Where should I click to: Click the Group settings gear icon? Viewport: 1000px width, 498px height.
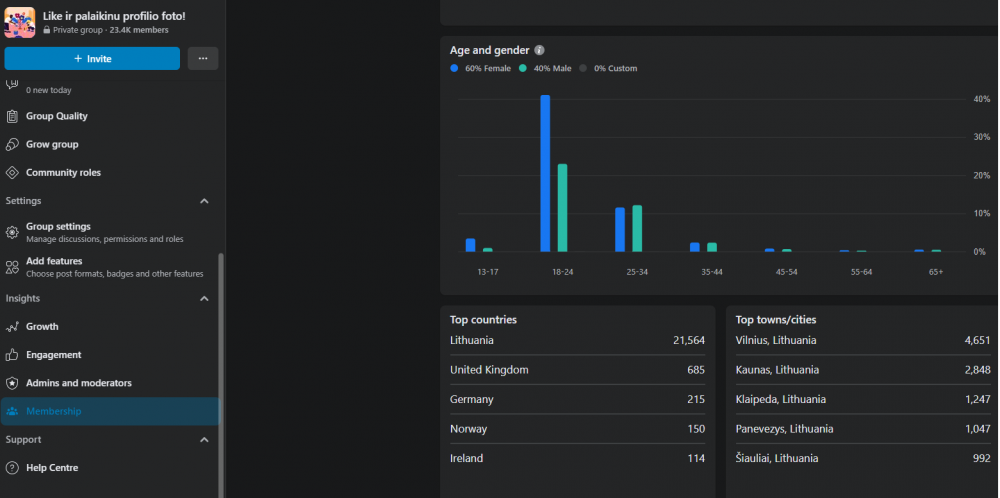tap(12, 233)
